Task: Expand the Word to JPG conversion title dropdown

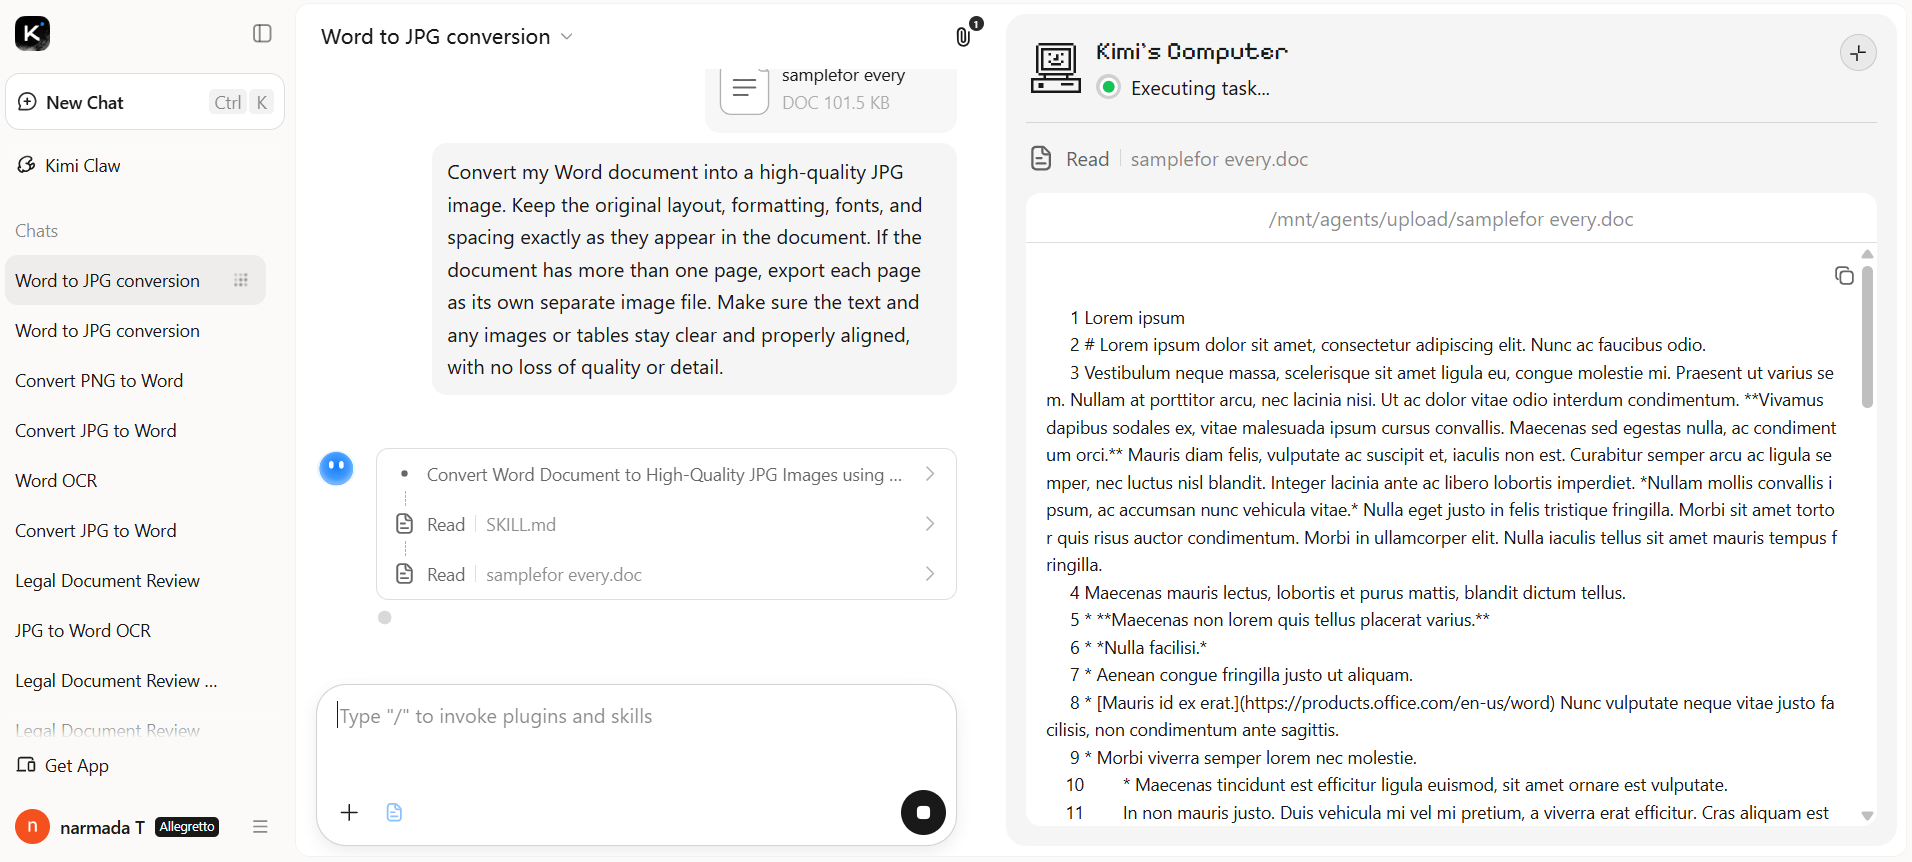Action: coord(567,37)
